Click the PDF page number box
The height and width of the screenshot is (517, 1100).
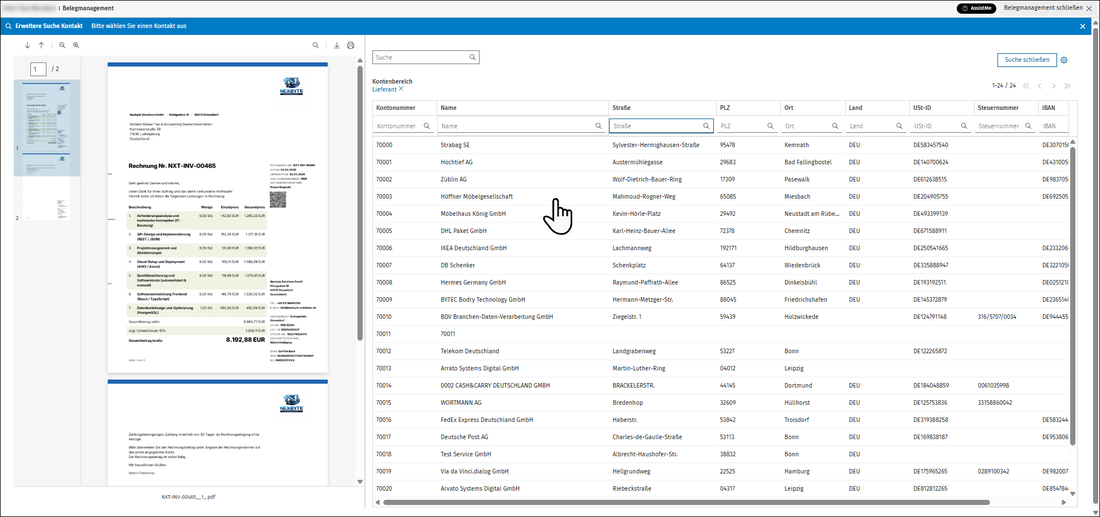39,69
